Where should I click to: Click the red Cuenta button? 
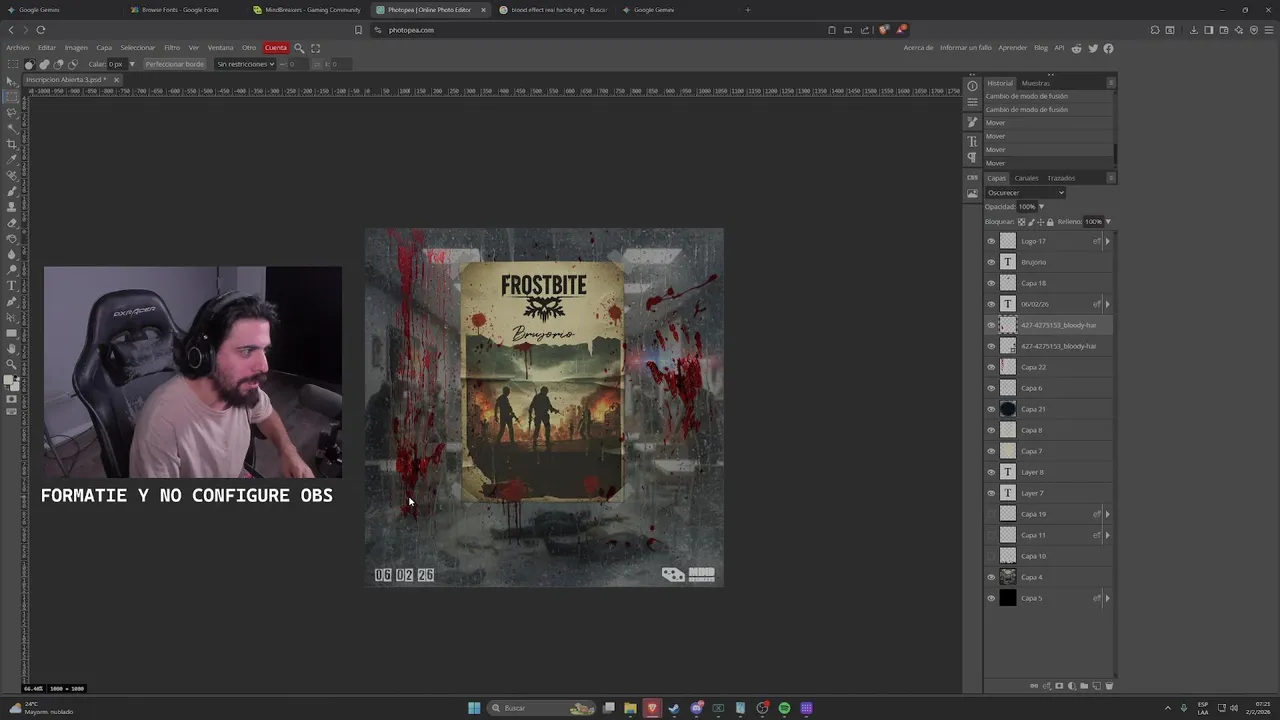[275, 48]
